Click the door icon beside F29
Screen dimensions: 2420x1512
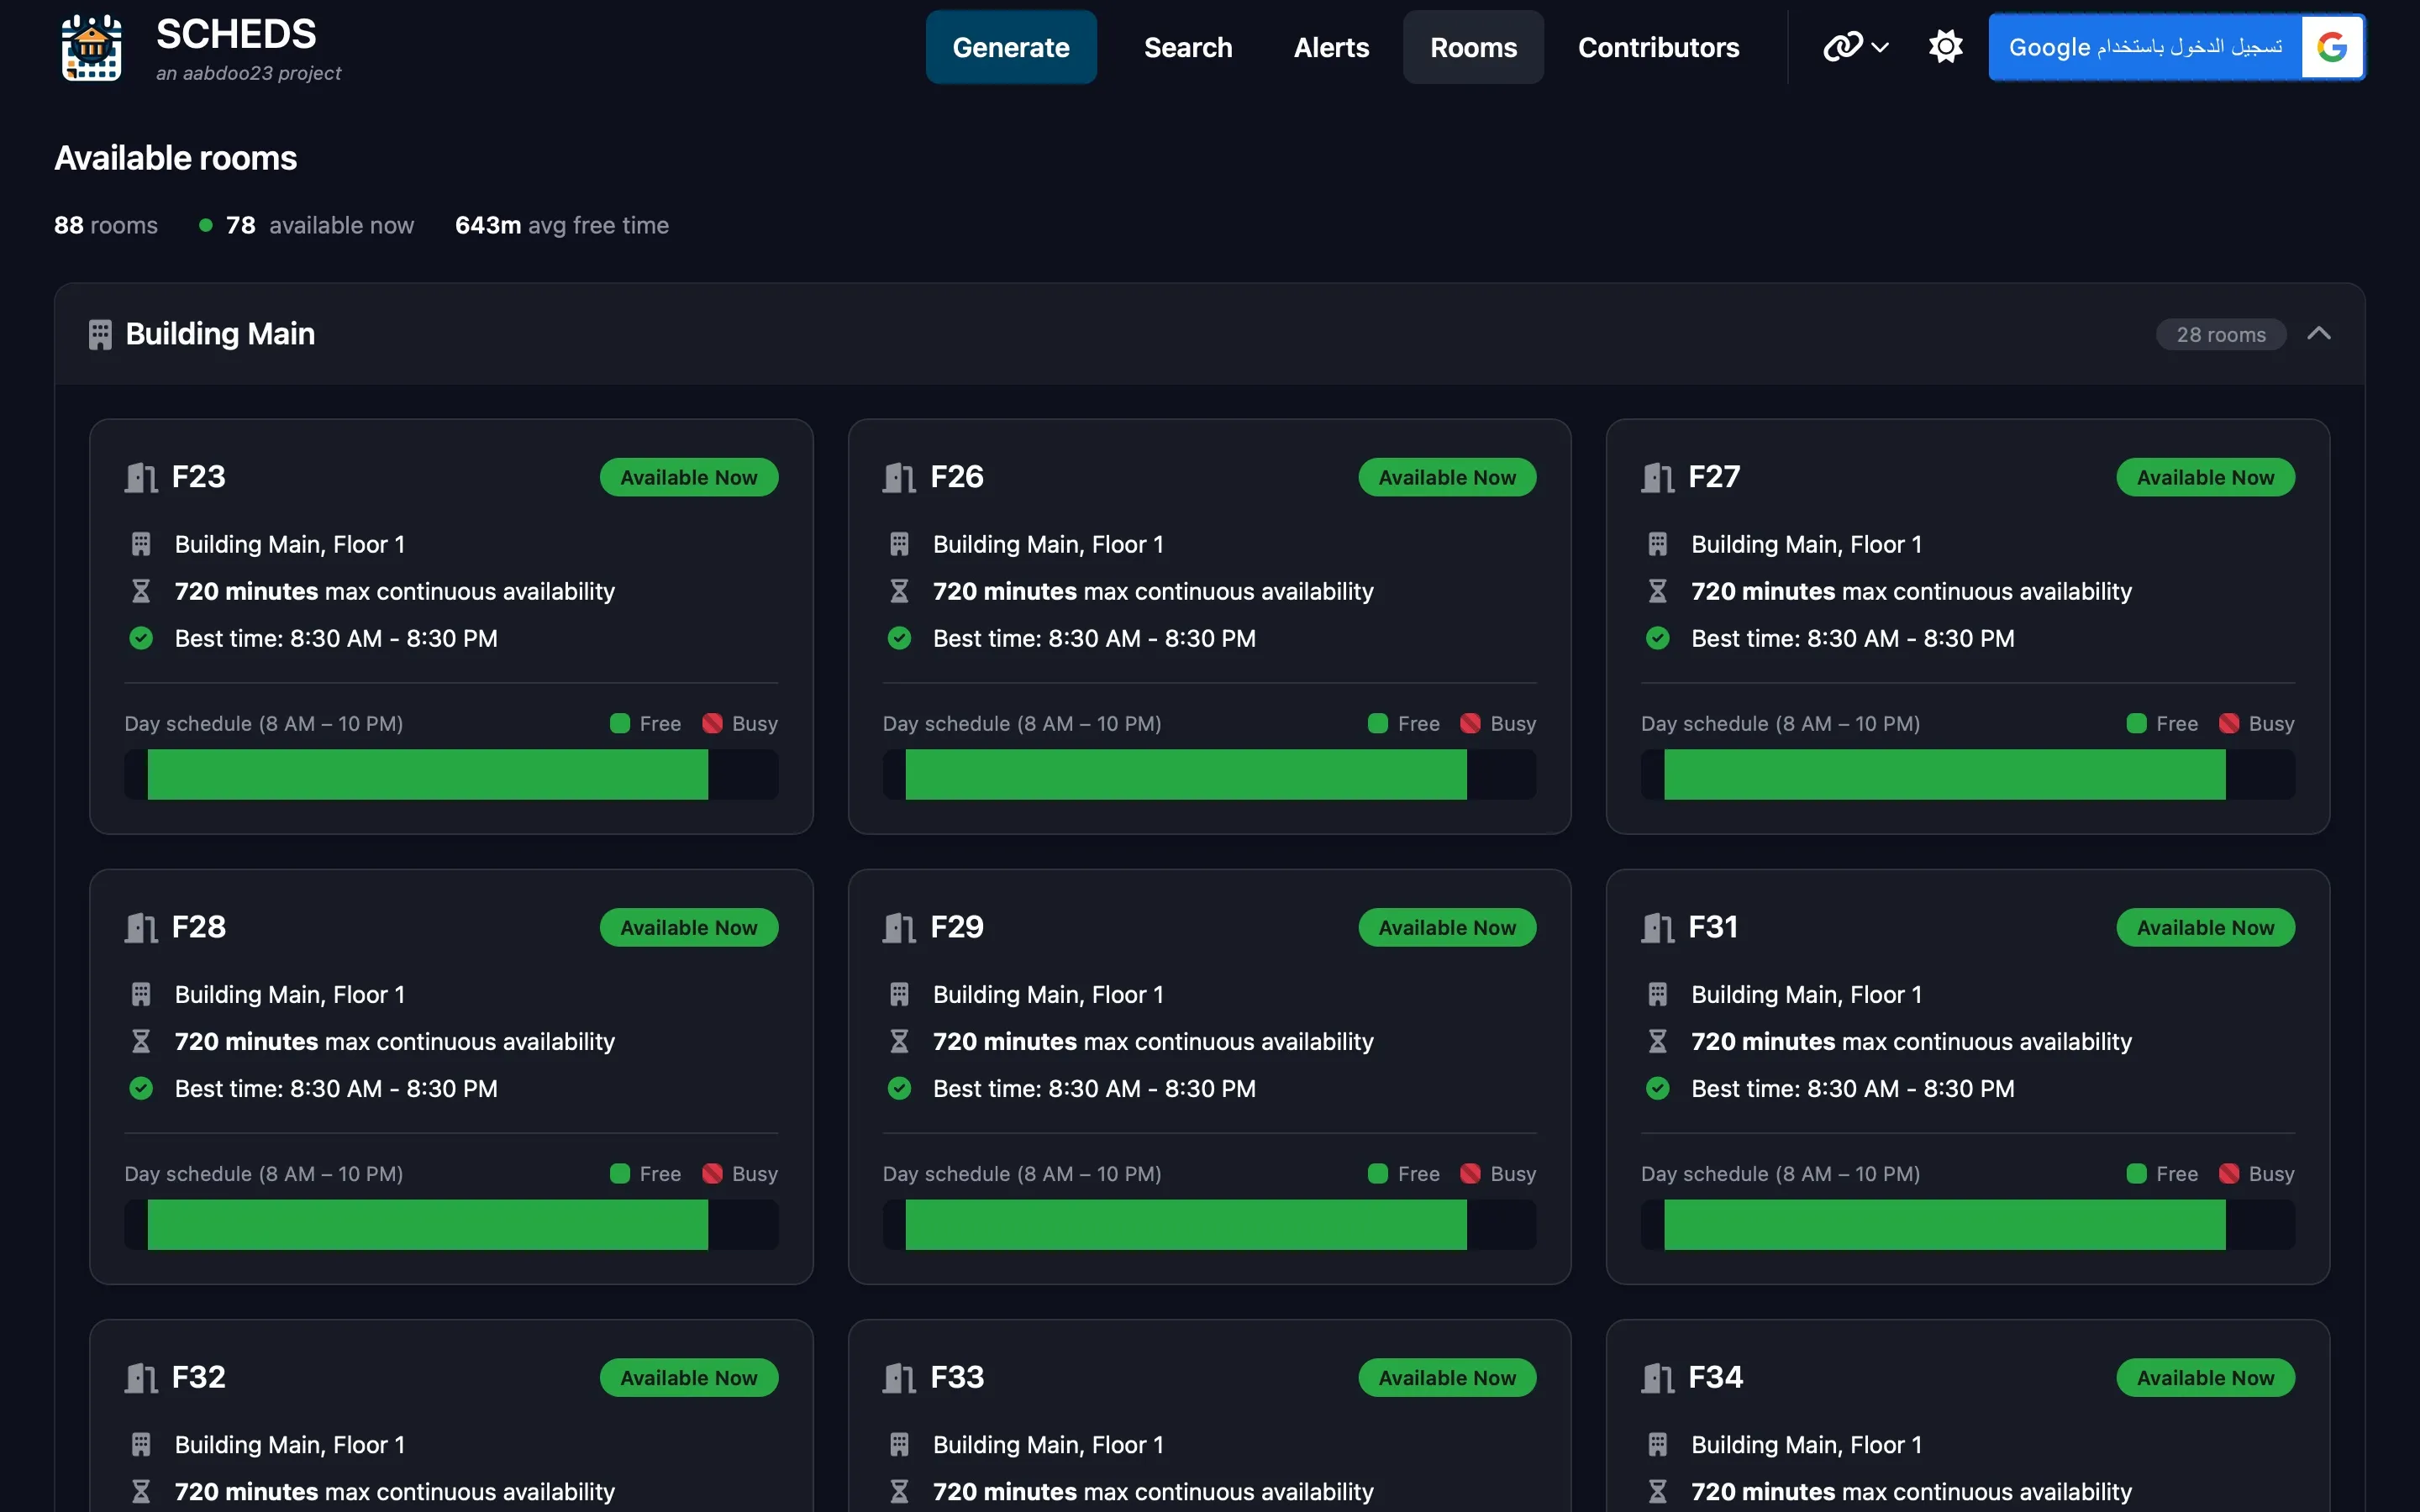(899, 927)
